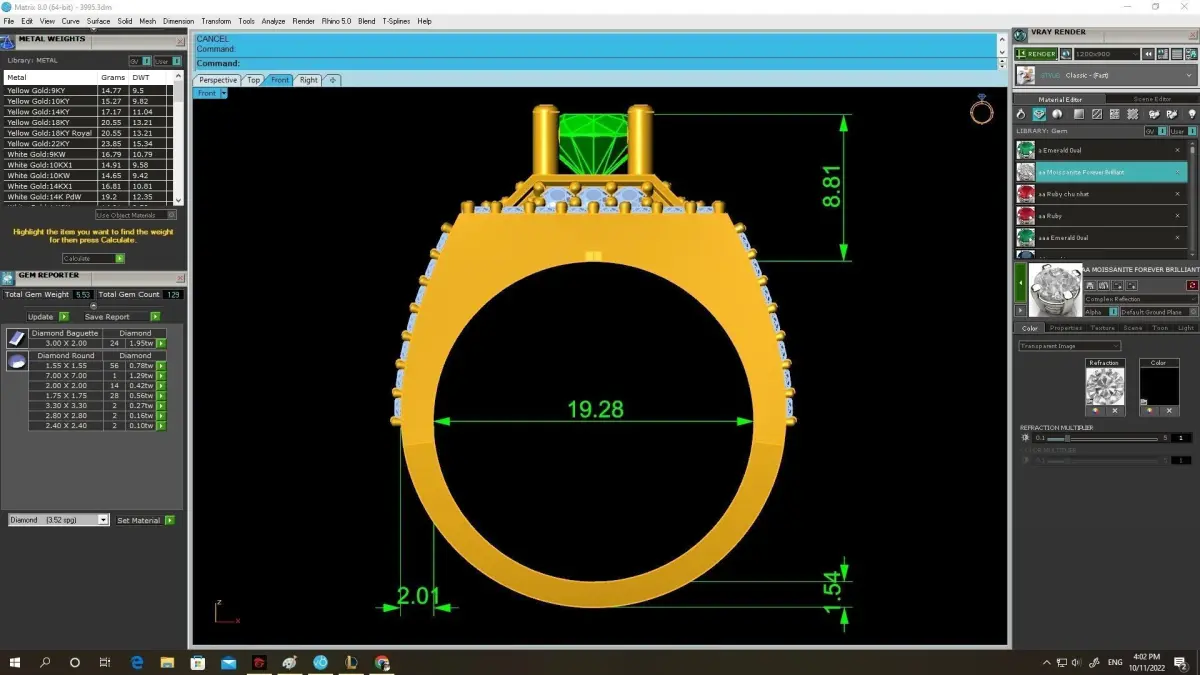This screenshot has height=675, width=1200.
Task: Open the T-Splines menu
Action: [396, 21]
